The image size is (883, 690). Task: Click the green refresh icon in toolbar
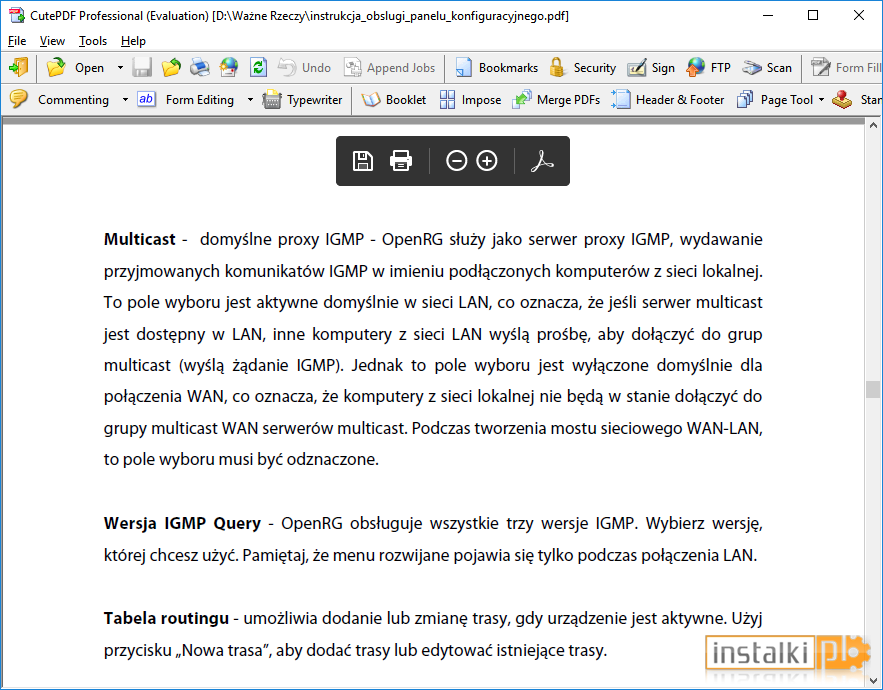258,68
